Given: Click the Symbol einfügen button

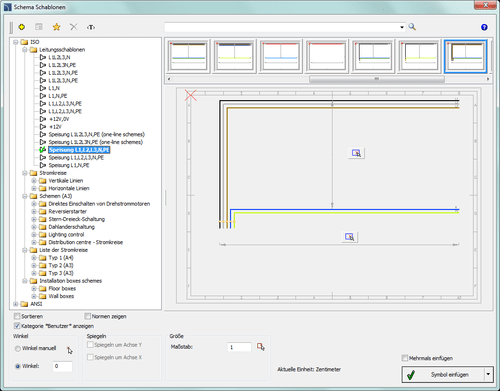Looking at the screenshot, I should 443,374.
